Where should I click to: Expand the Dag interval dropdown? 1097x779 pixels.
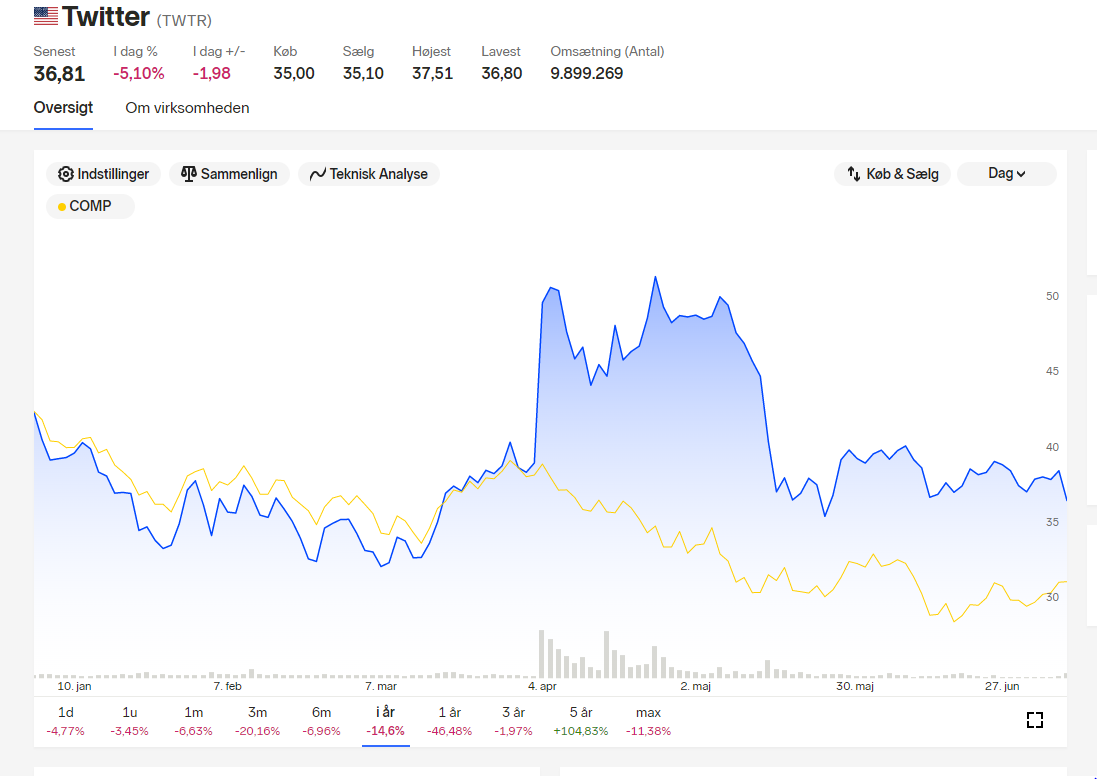[x=1007, y=174]
